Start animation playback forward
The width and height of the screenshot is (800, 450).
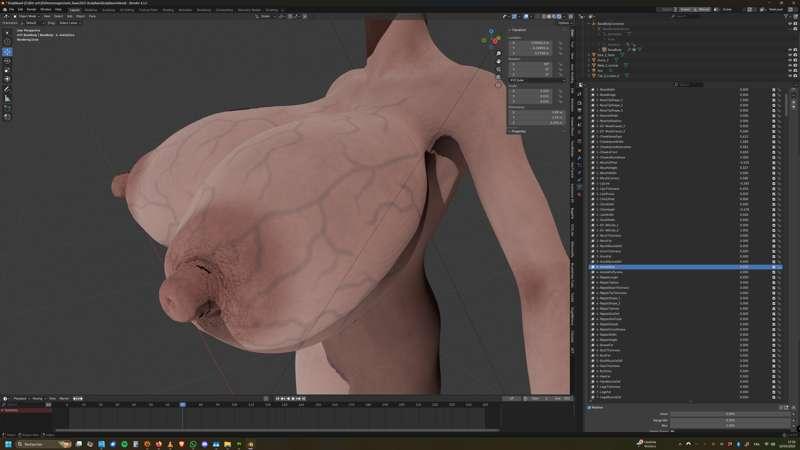(293, 398)
